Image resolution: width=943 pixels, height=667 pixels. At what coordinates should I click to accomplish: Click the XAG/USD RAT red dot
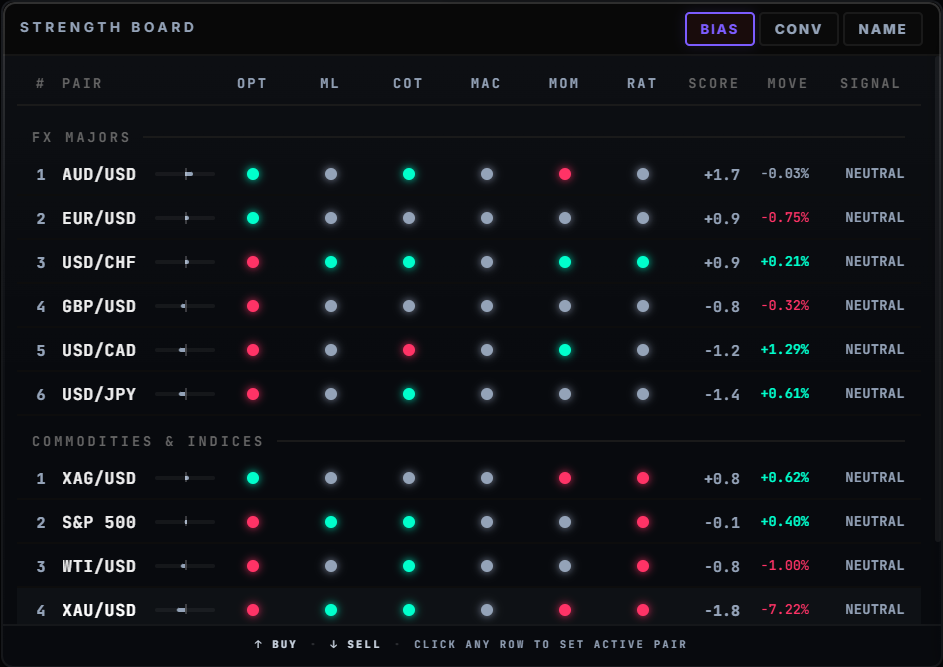pyautogui.click(x=643, y=478)
